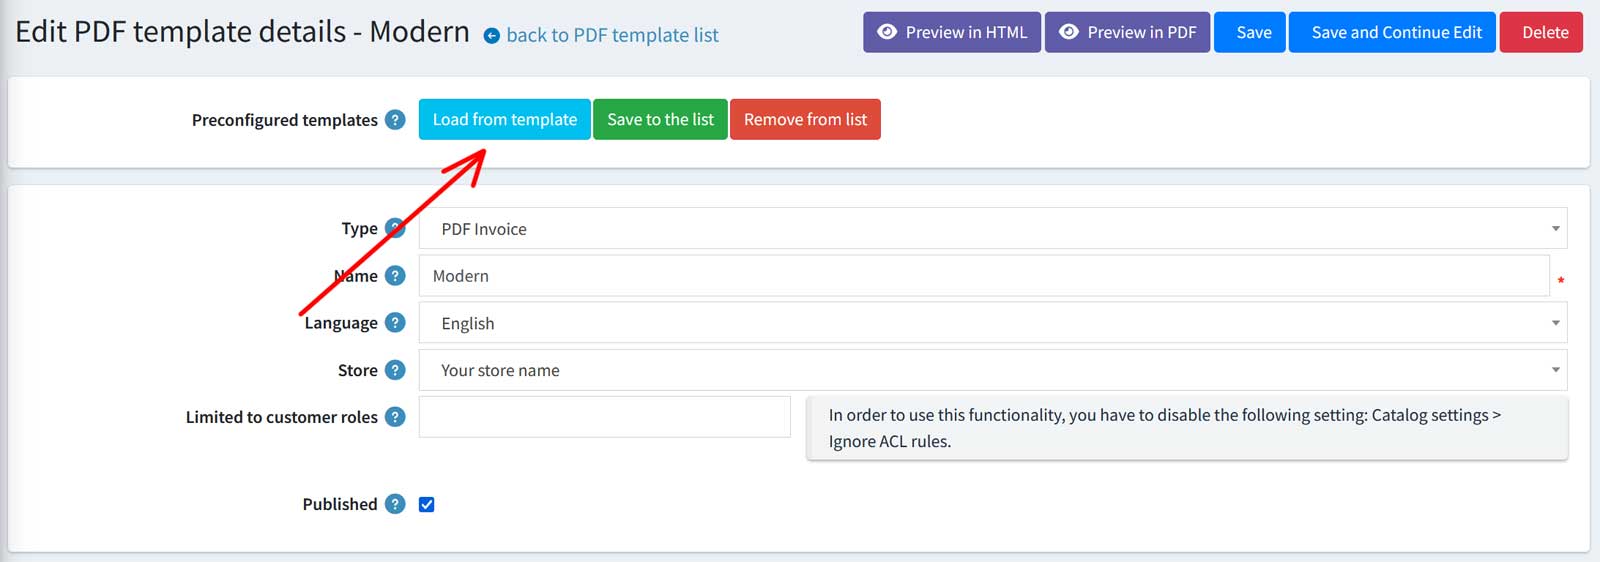Image resolution: width=1600 pixels, height=562 pixels.
Task: Click the Limited to customer roles field
Action: coord(604,417)
